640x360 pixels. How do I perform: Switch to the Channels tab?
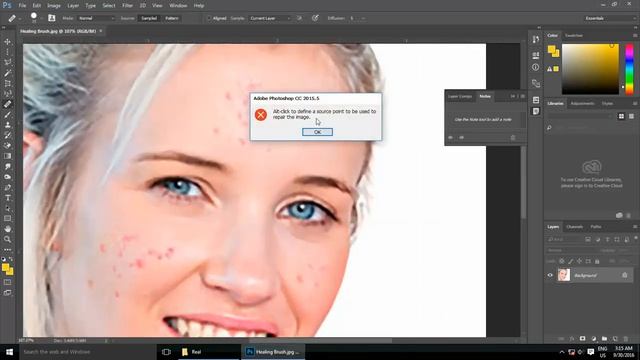575,227
